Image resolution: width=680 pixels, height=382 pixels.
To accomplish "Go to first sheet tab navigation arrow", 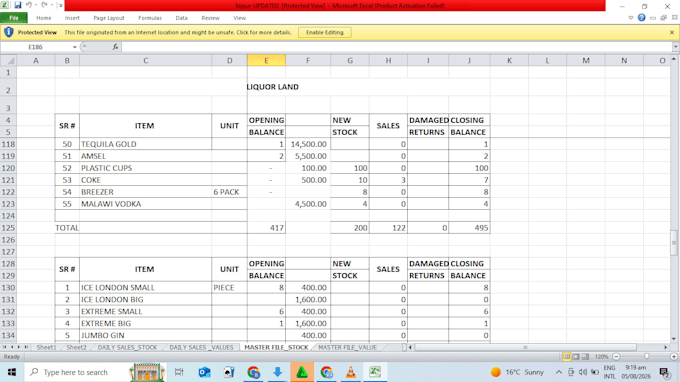I will point(4,347).
